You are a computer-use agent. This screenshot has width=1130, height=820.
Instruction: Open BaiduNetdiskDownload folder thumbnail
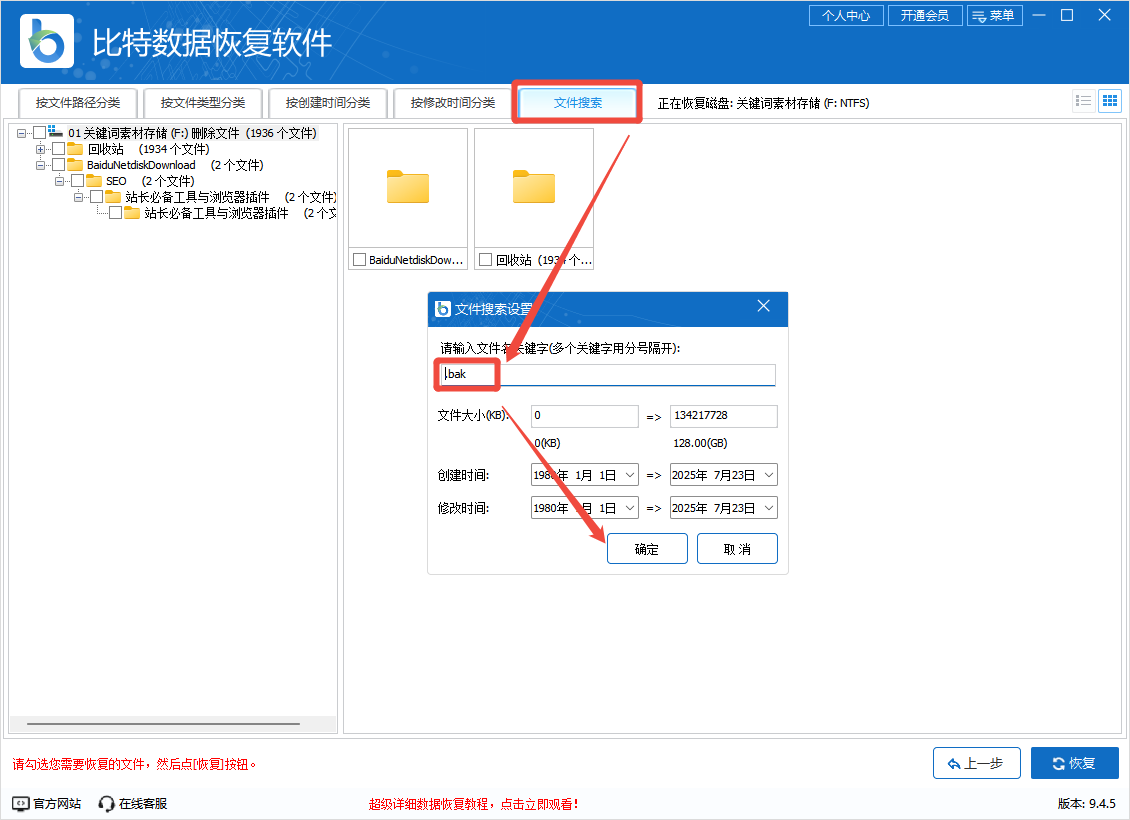pos(408,187)
